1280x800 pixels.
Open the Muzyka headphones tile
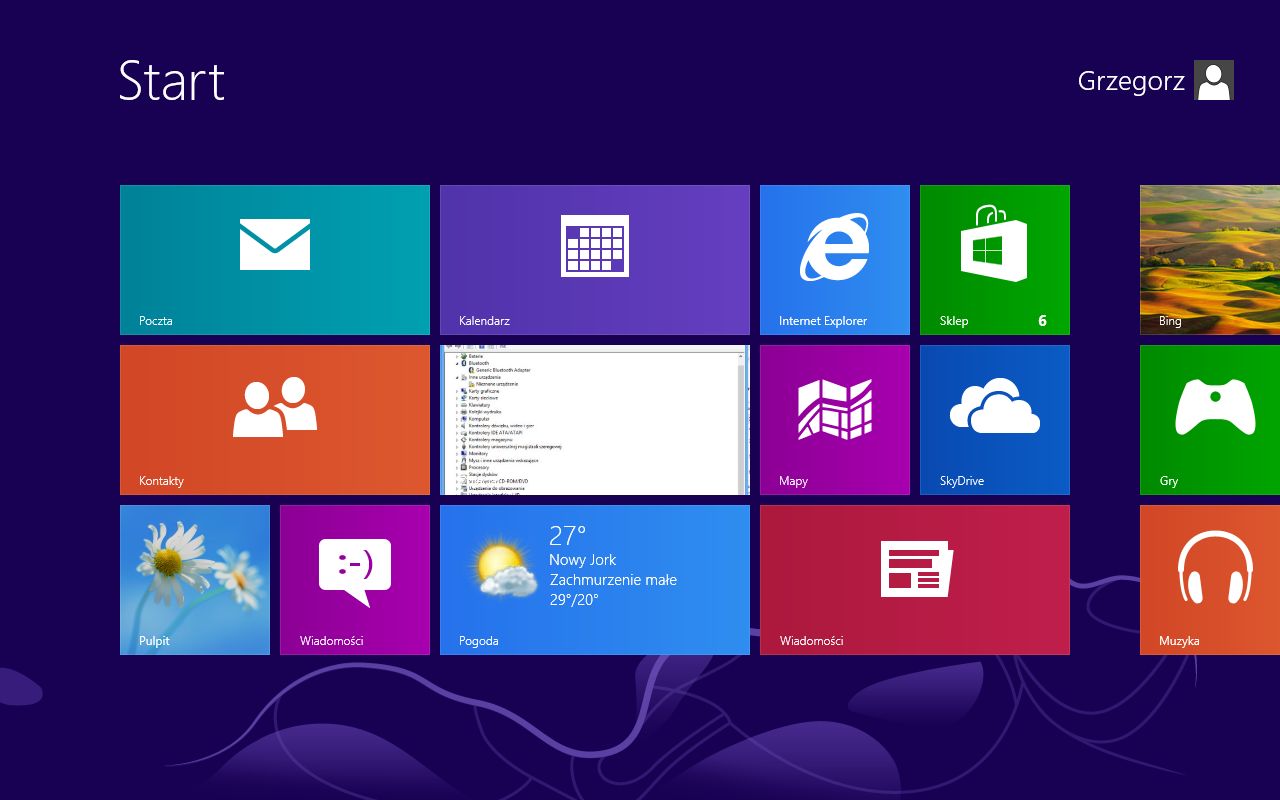1210,580
